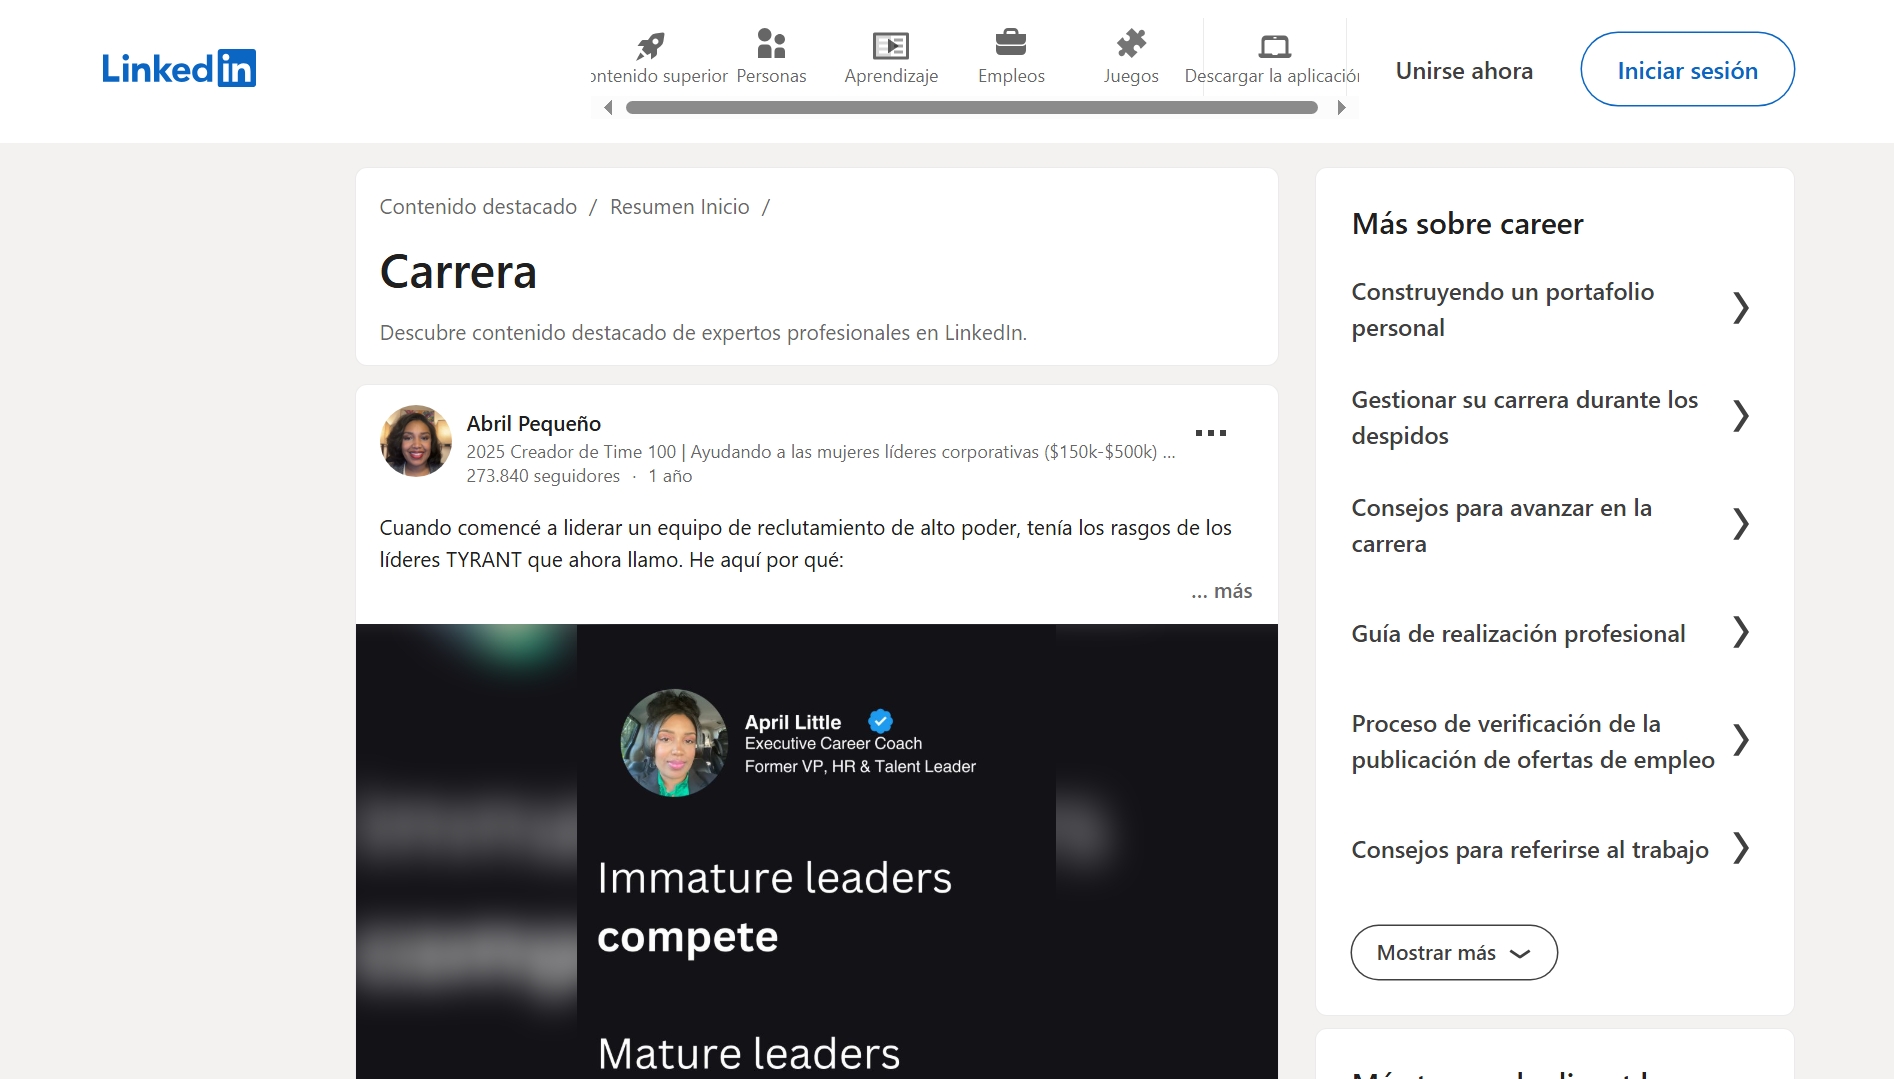Click Unirse ahora link
The image size is (1894, 1079).
(1464, 71)
